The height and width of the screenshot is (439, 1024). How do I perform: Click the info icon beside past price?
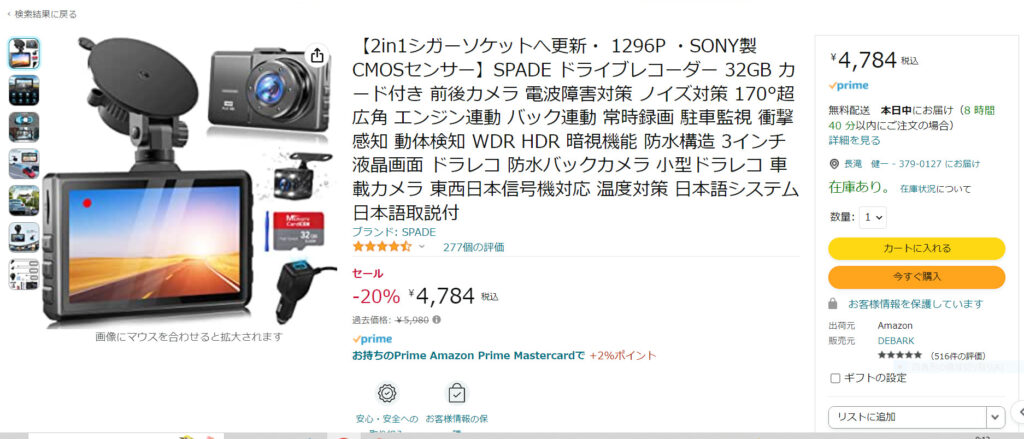pyautogui.click(x=436, y=319)
